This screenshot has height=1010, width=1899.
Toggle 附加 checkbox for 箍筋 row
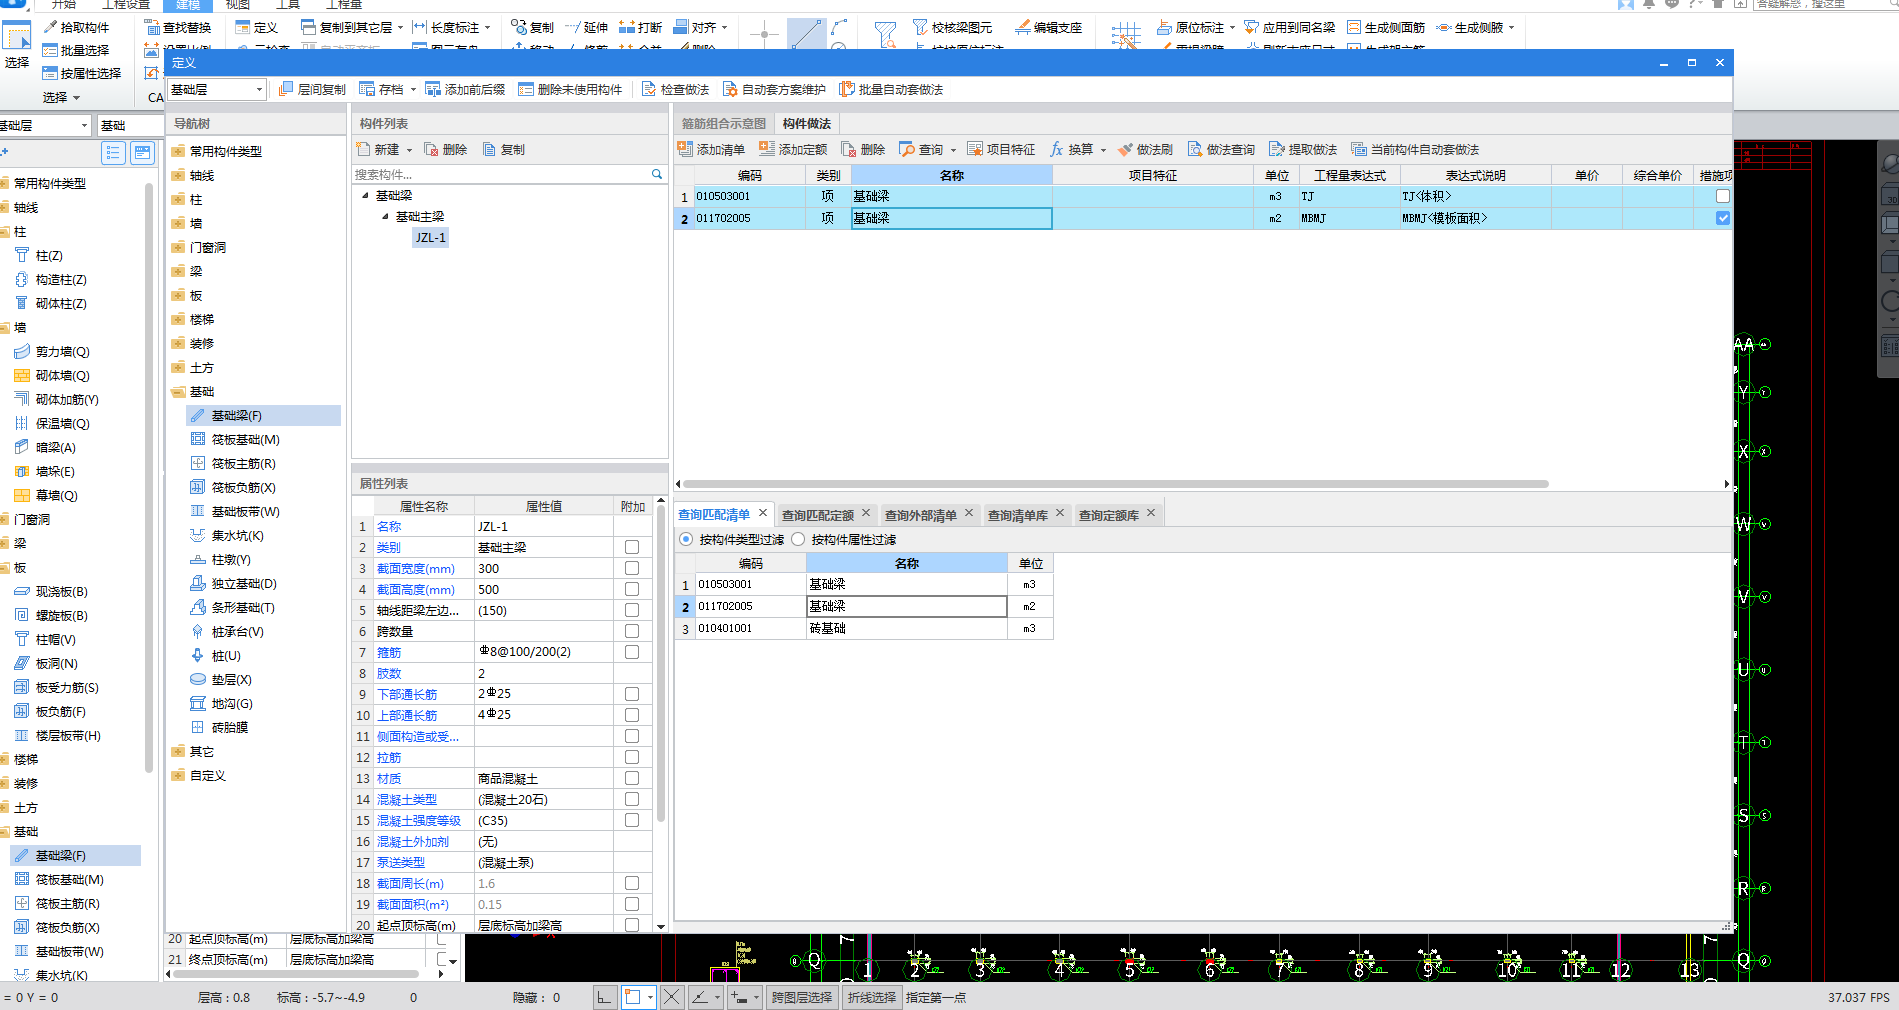(x=632, y=652)
